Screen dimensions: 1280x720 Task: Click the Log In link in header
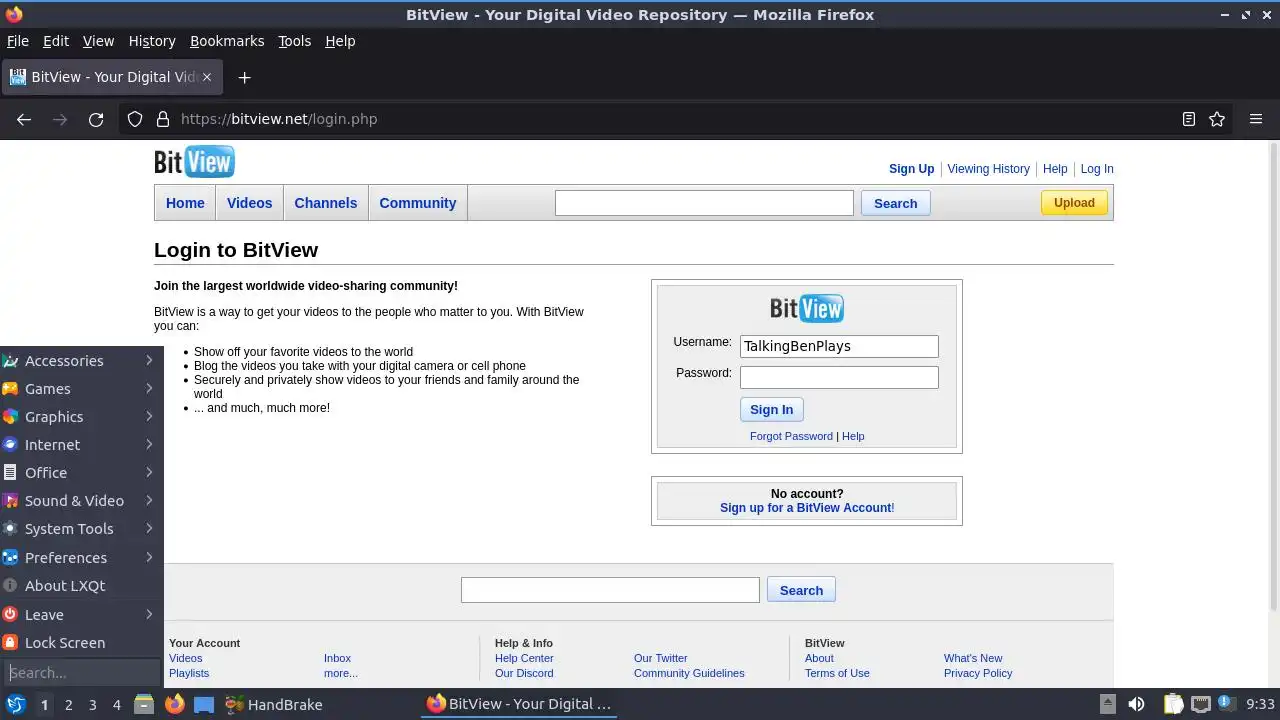(x=1097, y=169)
